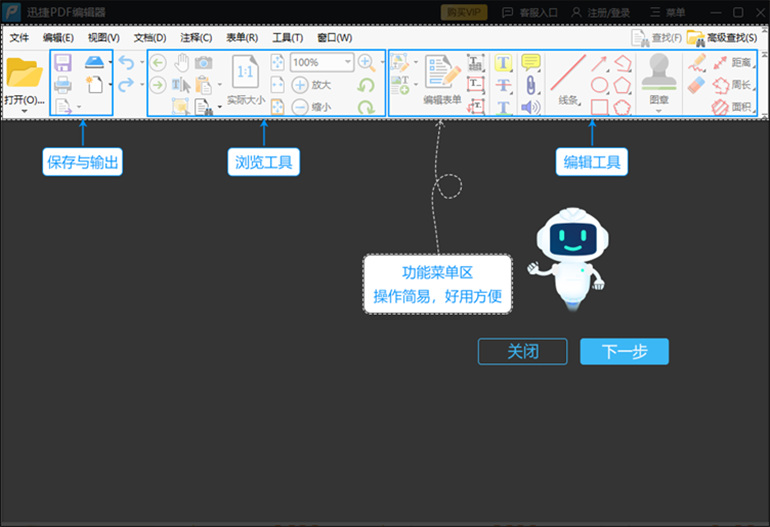Expand the undo history dropdown arrow

pos(142,62)
